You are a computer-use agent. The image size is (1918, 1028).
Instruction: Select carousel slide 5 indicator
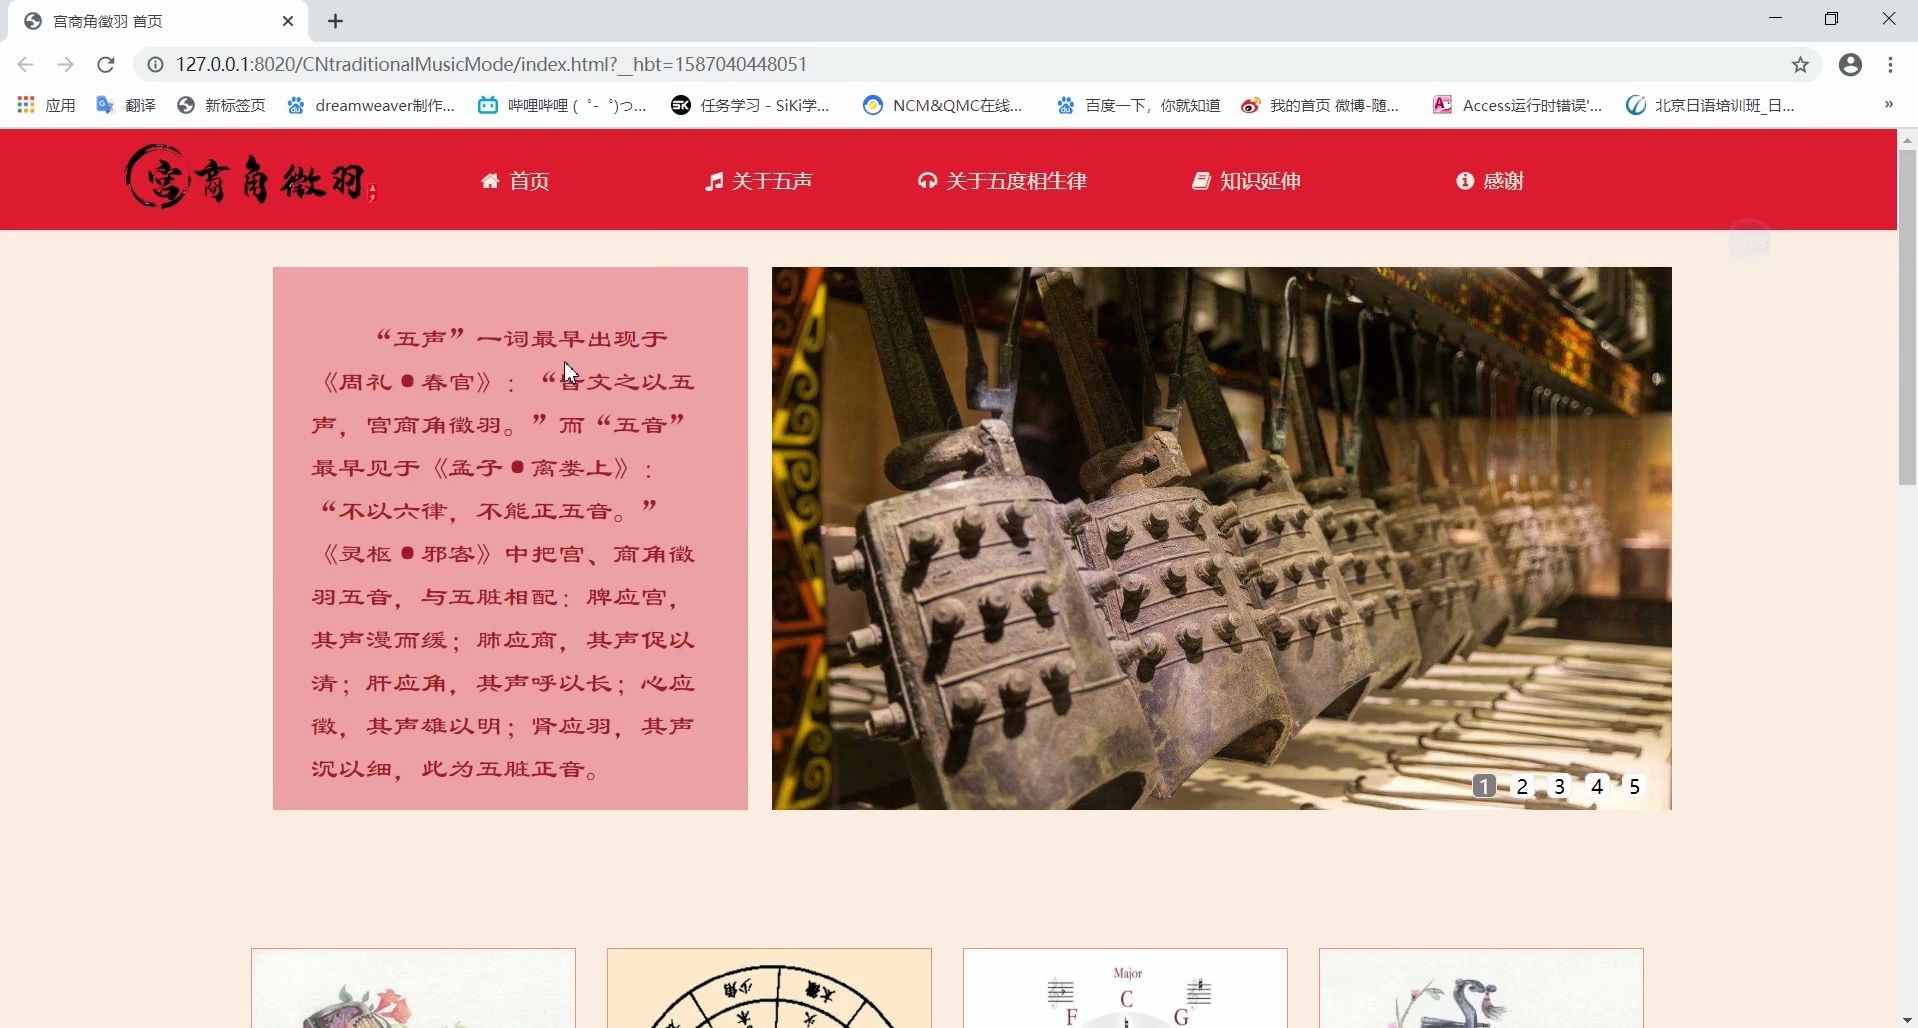1634,786
